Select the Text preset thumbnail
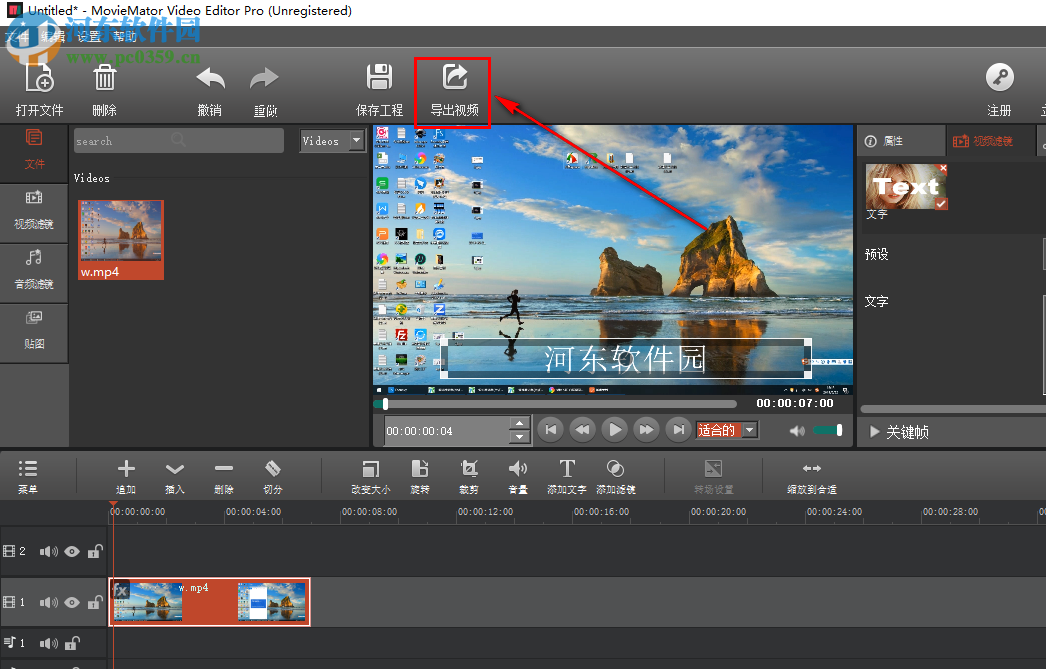 [905, 186]
